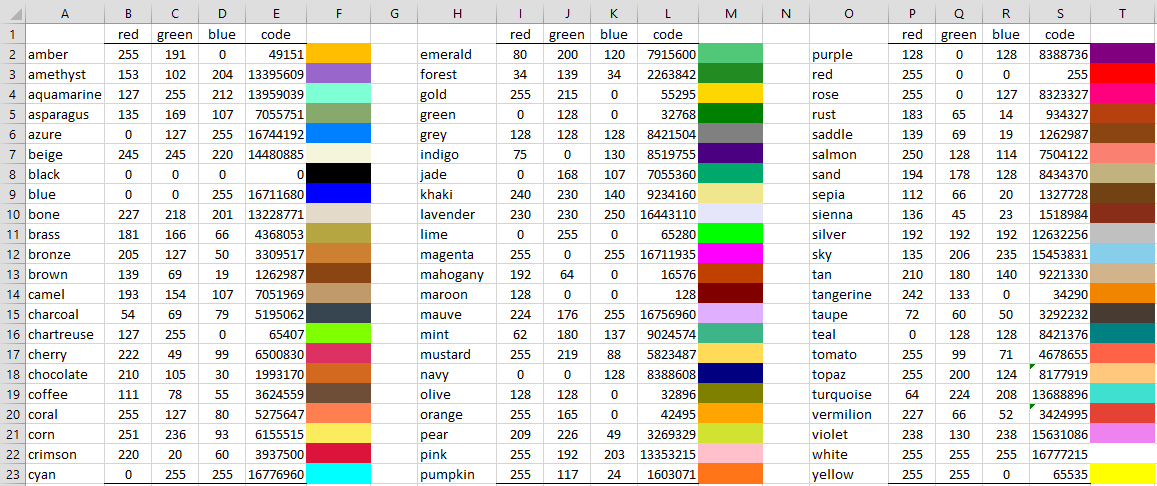Viewport: 1157px width, 486px height.
Task: Select the 'chartreuse' name cell
Action: click(x=65, y=334)
